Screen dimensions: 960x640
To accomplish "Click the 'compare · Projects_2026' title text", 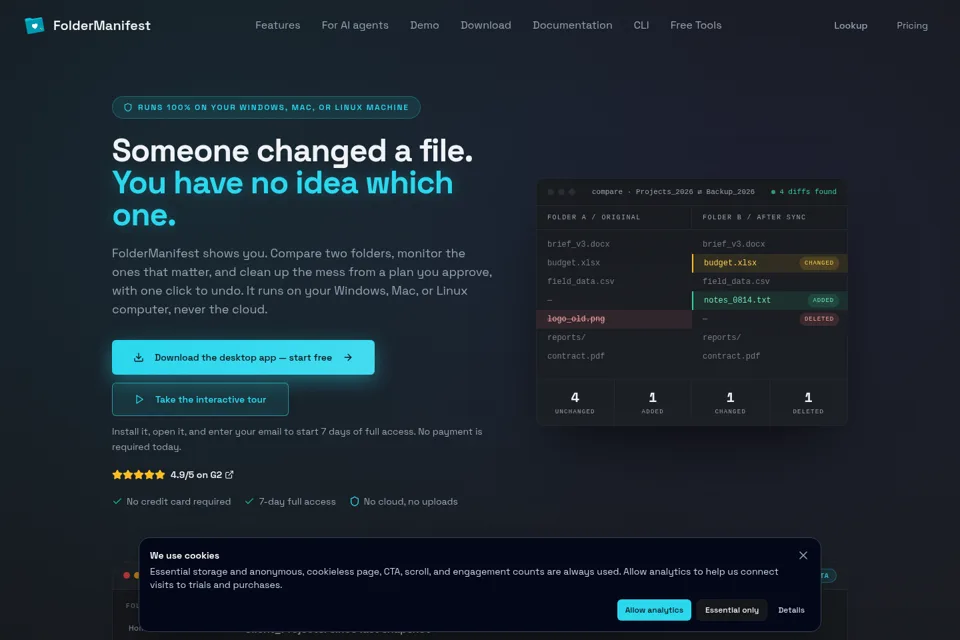I will click(x=673, y=192).
